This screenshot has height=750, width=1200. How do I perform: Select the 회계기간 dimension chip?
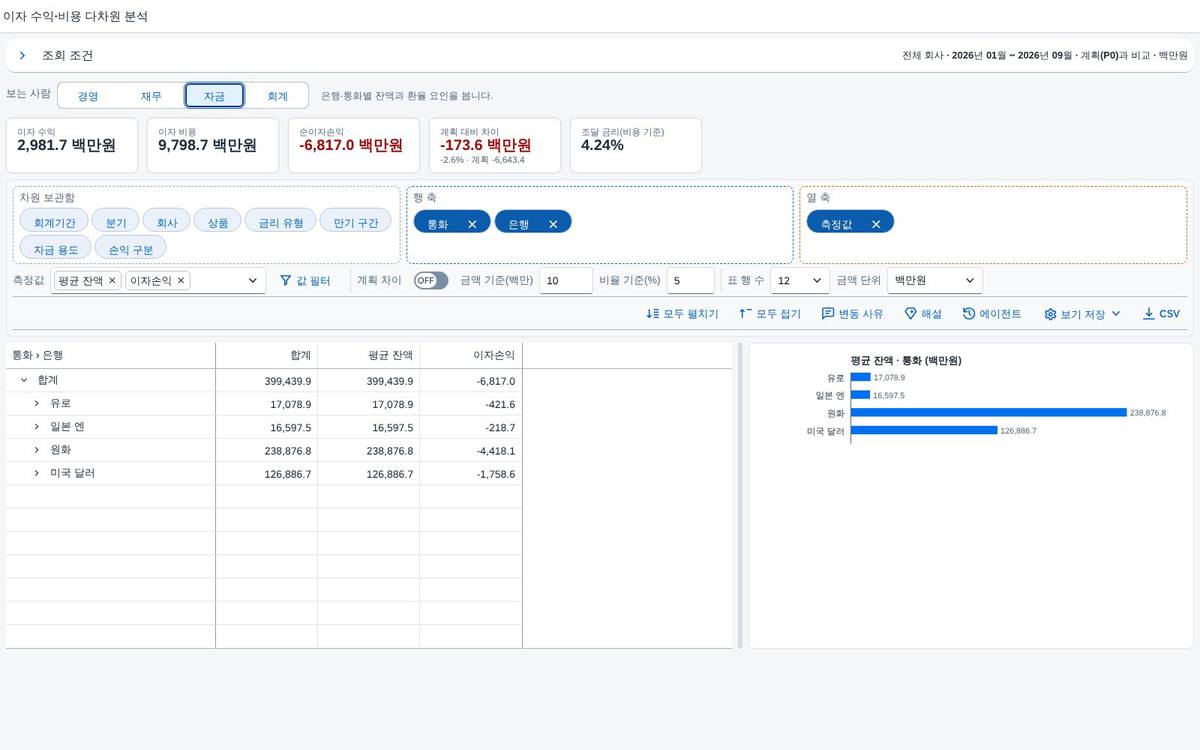point(54,221)
